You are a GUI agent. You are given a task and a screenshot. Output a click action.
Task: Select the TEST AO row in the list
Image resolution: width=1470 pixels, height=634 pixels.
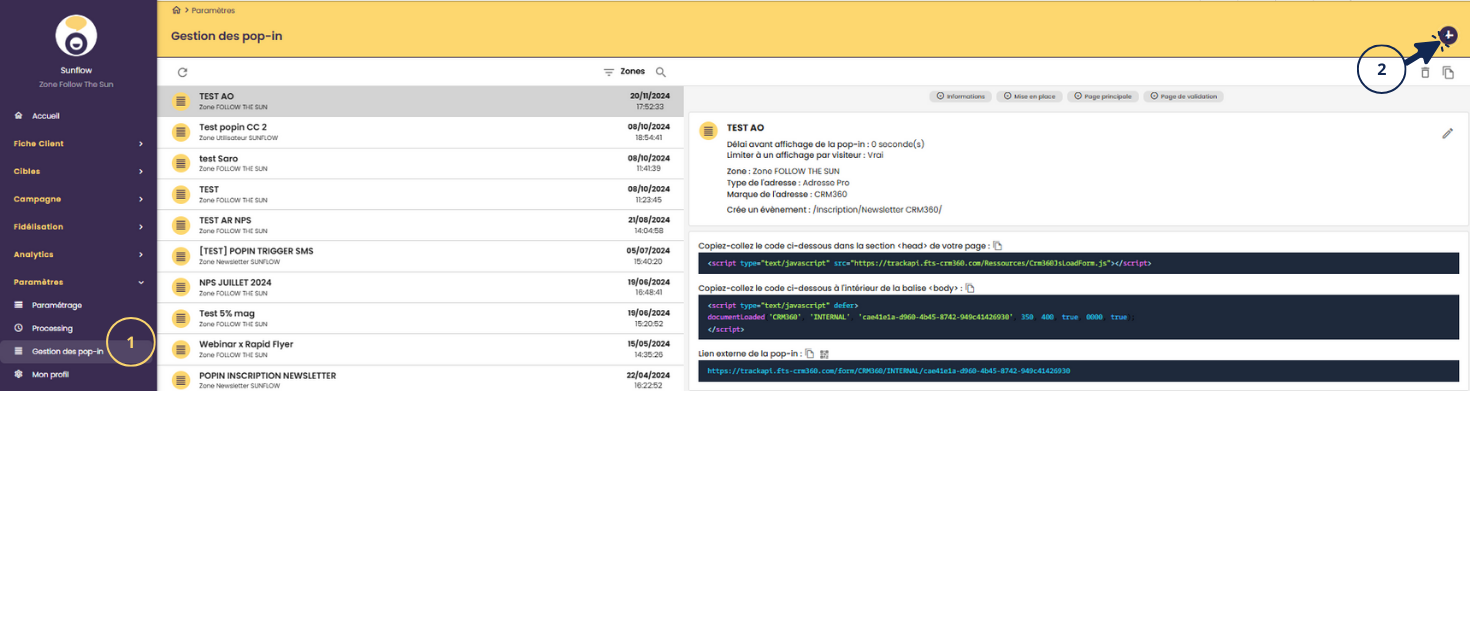420,101
